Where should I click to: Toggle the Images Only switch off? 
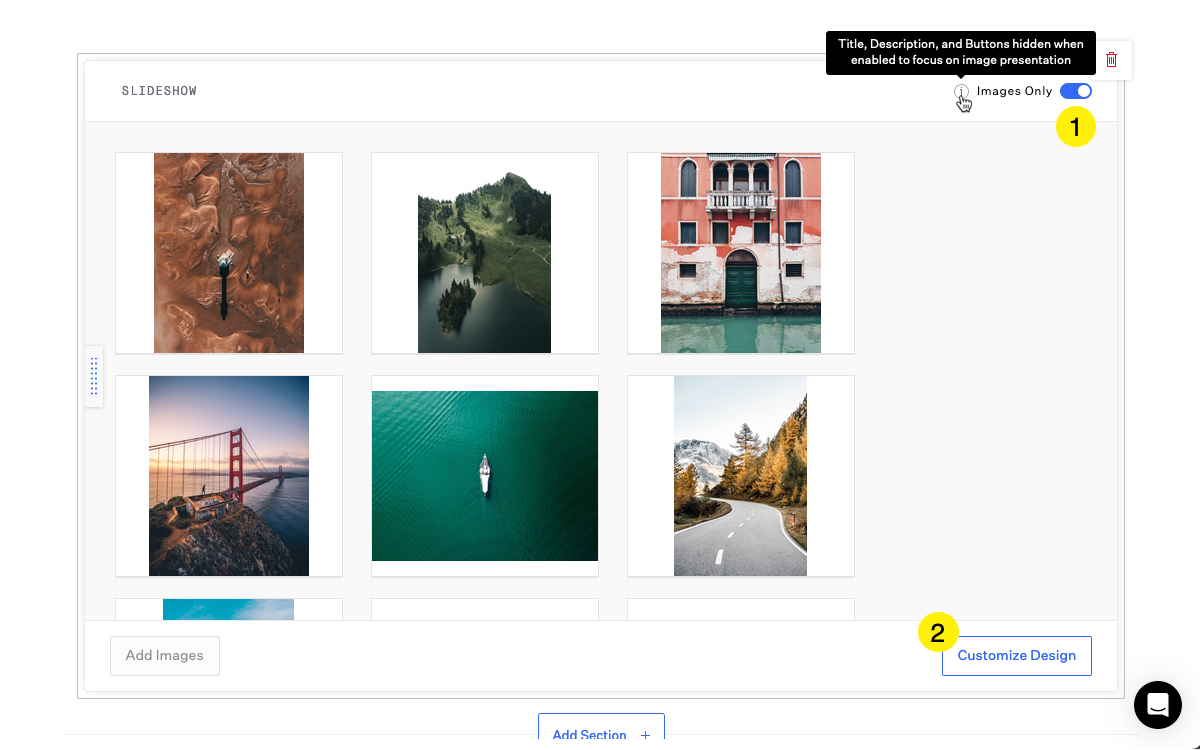click(x=1076, y=91)
